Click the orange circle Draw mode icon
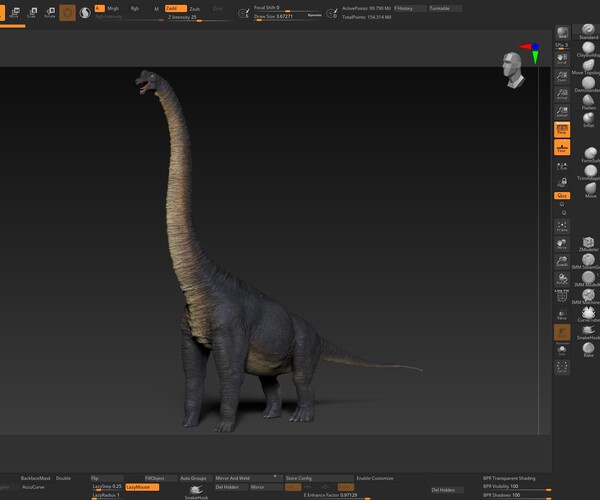Screen dimensions: 600x500 click(x=67, y=13)
